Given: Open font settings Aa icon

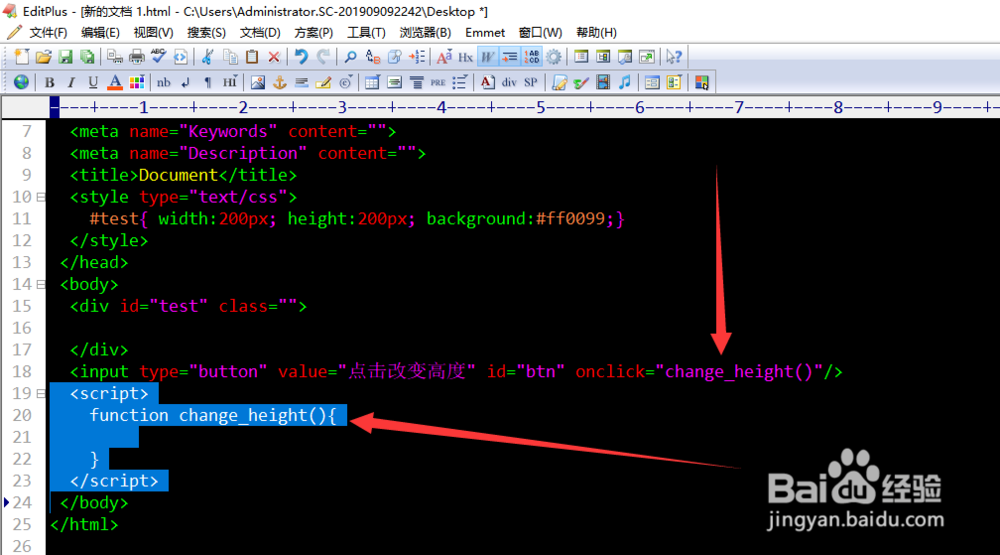Looking at the screenshot, I should pyautogui.click(x=444, y=57).
